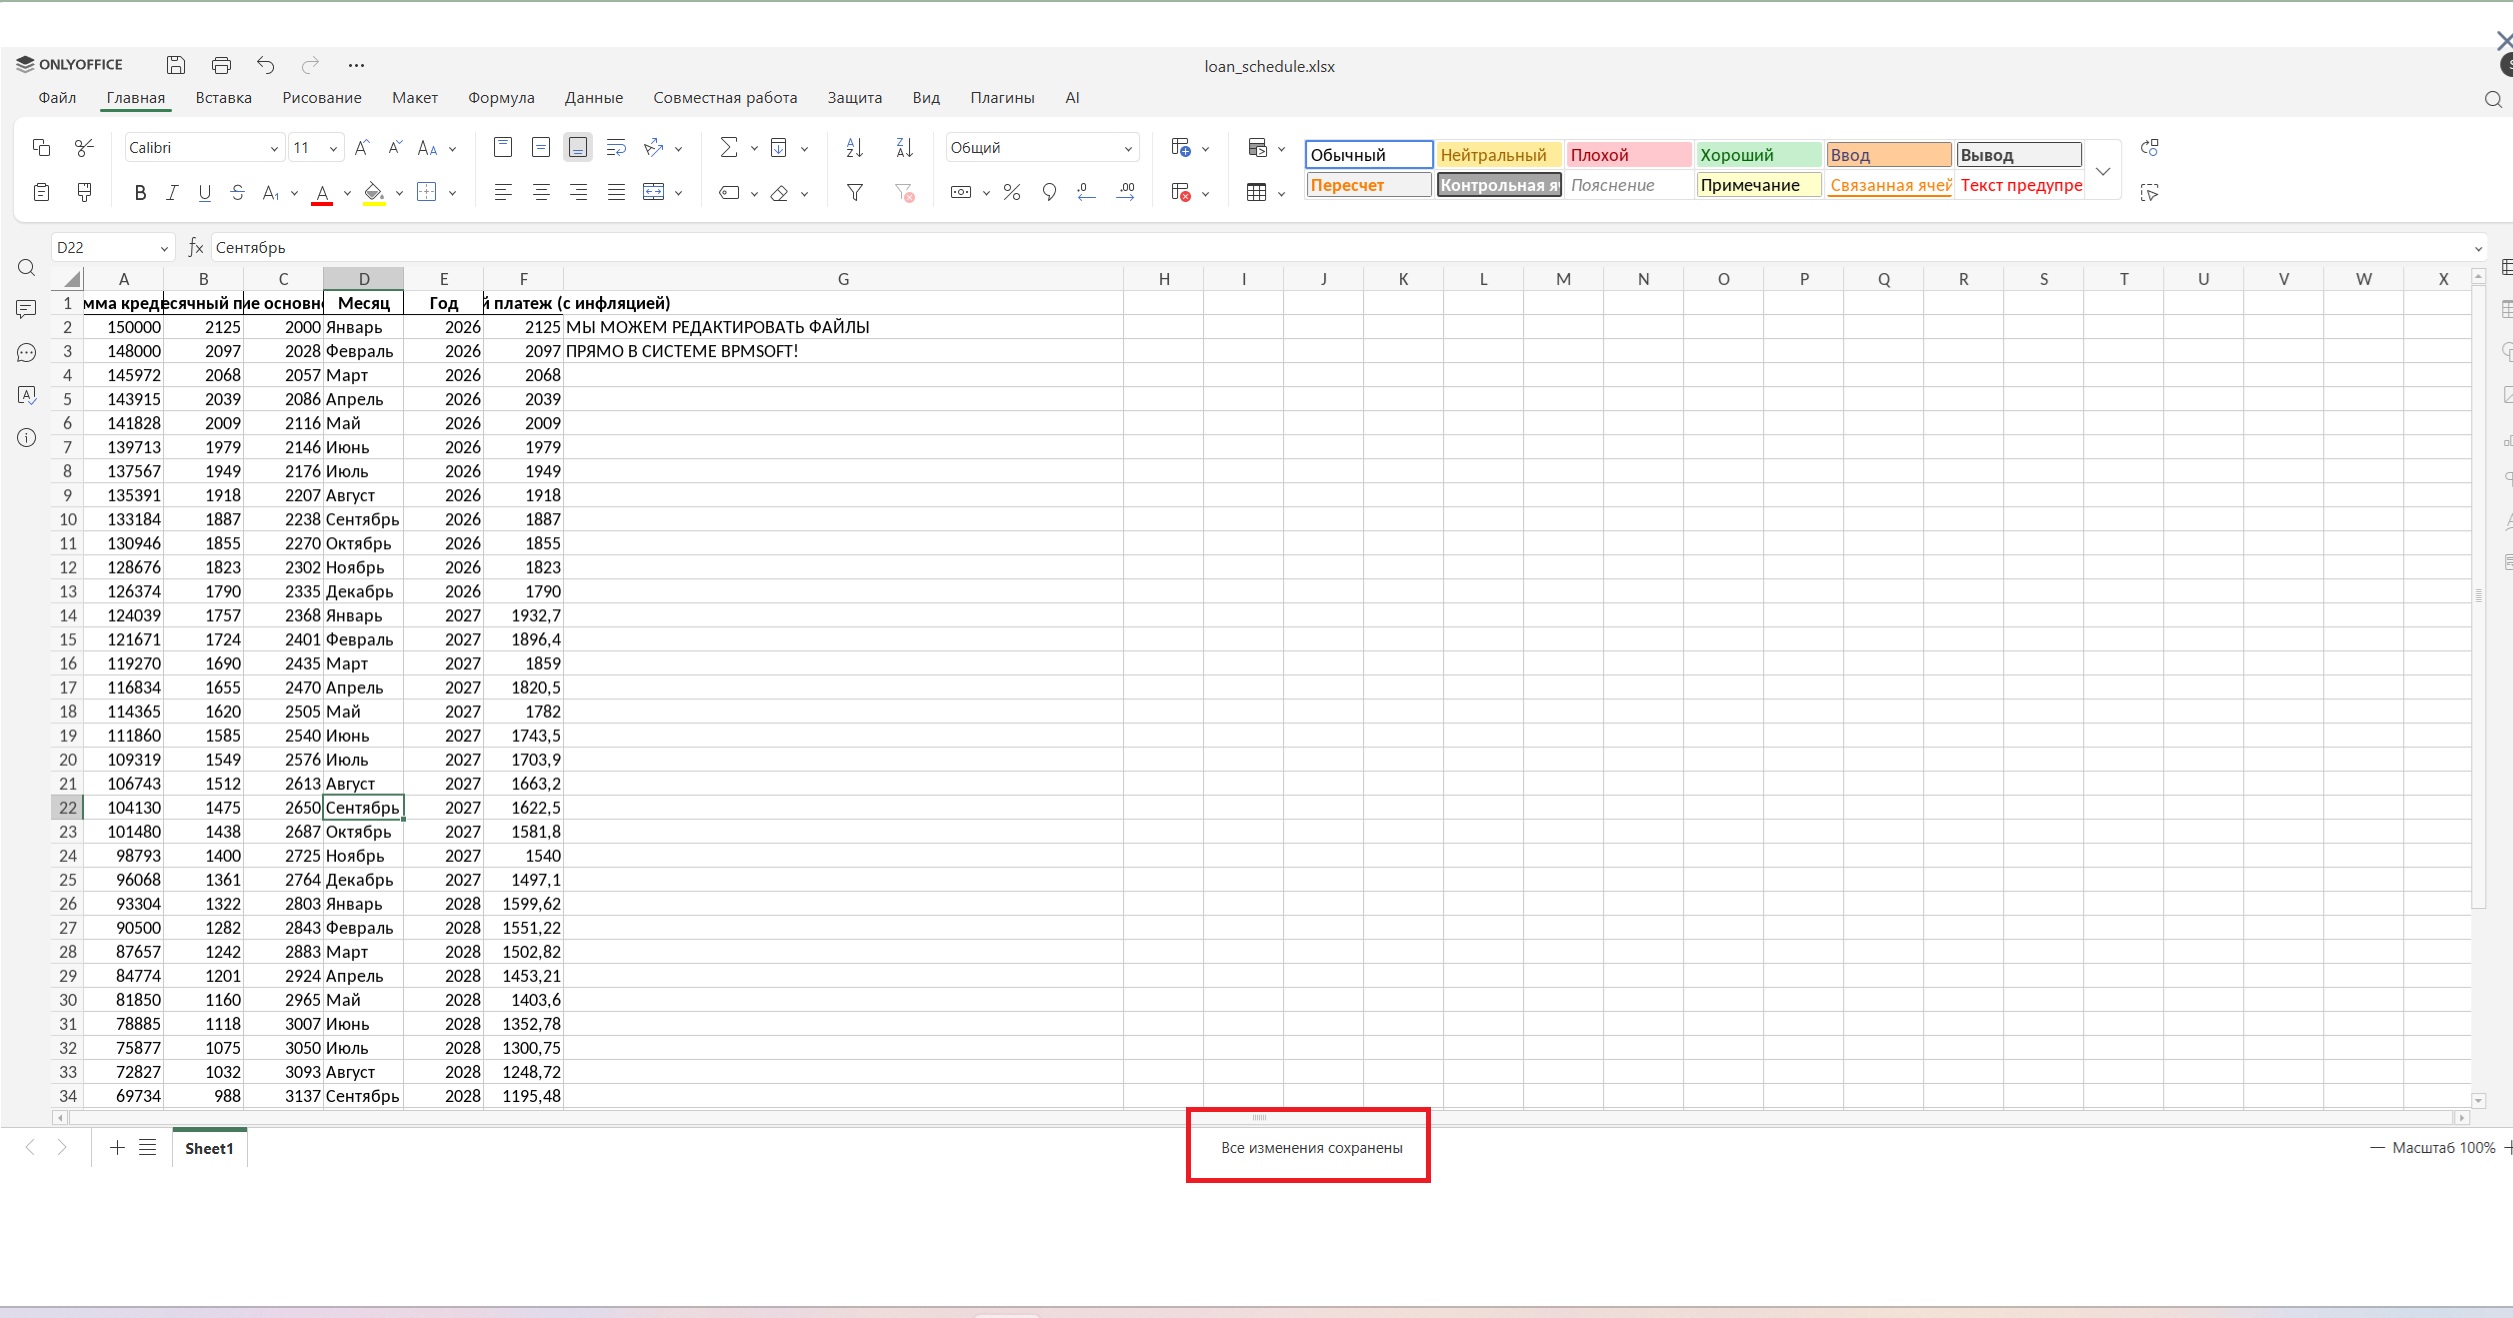
Task: Insert AutoSum with the sigma icon
Action: [x=728, y=147]
